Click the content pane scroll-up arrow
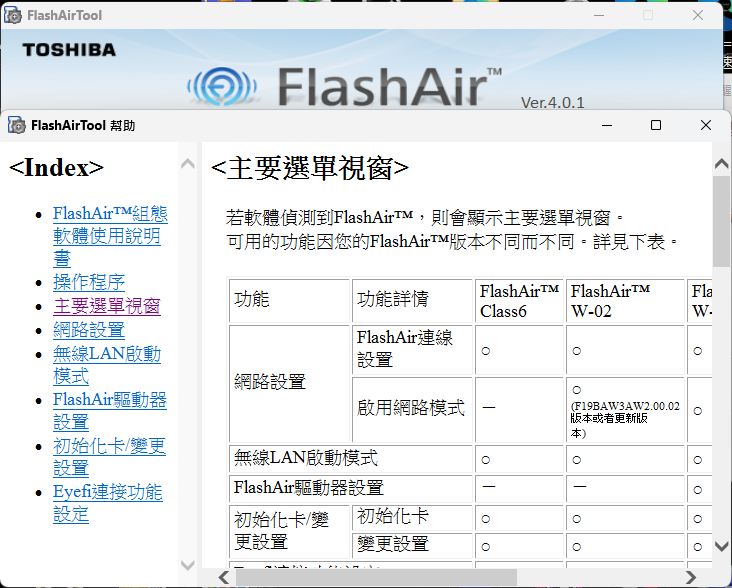Image resolution: width=732 pixels, height=588 pixels. [x=722, y=163]
